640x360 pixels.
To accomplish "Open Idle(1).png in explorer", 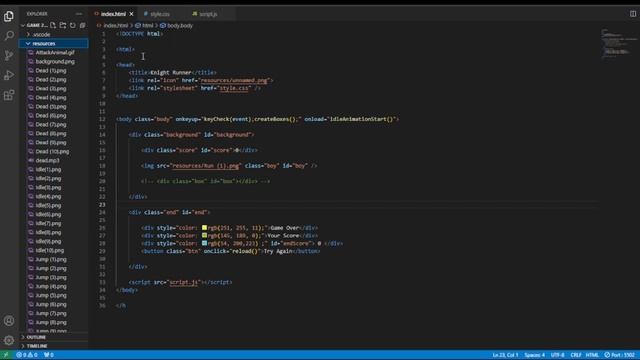I will (x=48, y=169).
